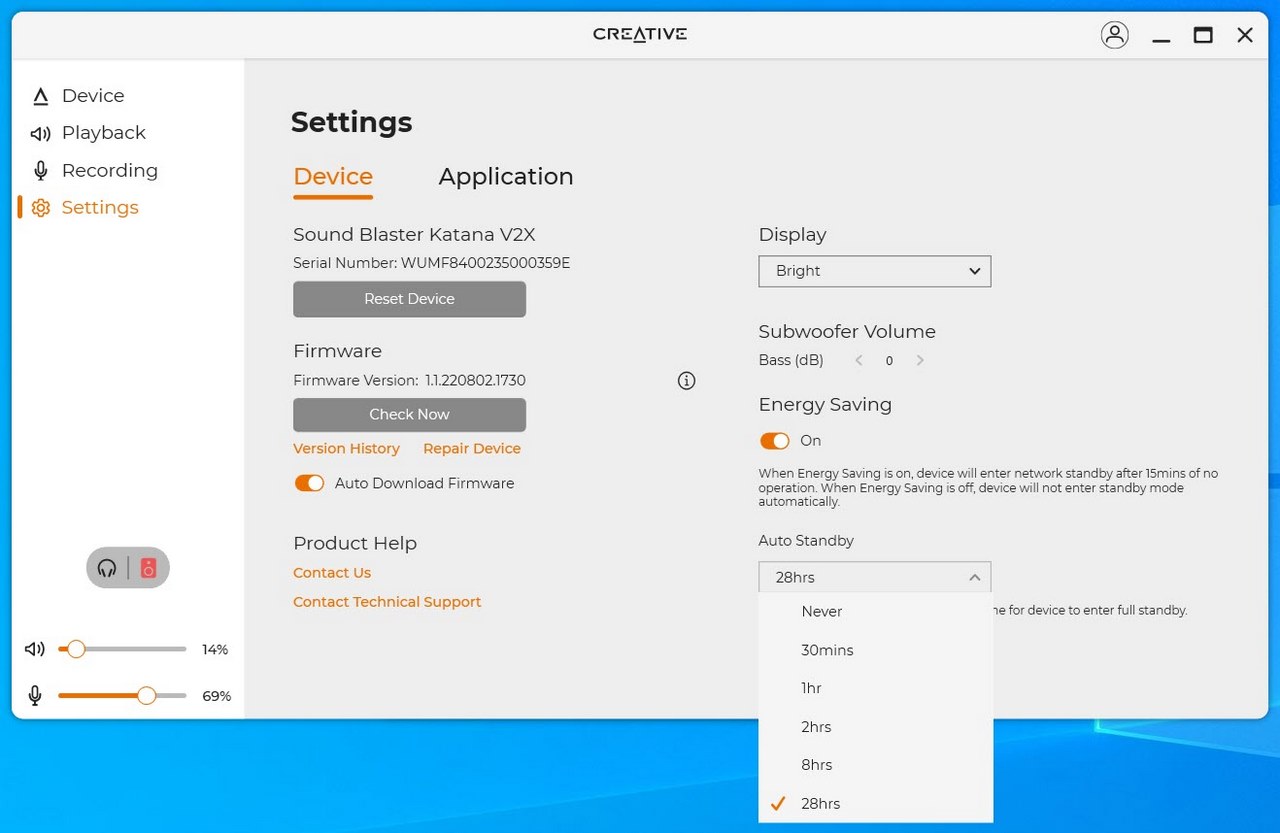
Task: Switch to the Application tab
Action: pos(506,177)
